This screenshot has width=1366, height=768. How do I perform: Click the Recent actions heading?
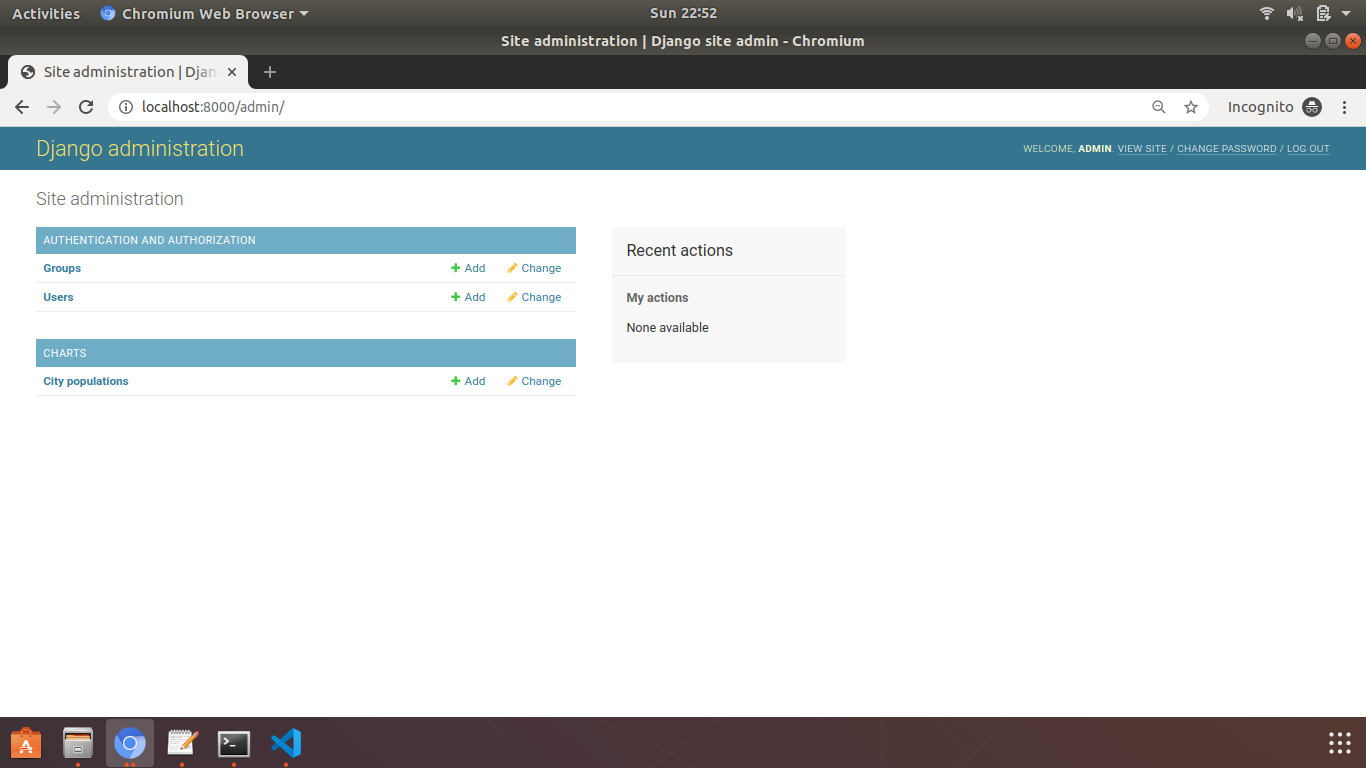click(x=680, y=251)
